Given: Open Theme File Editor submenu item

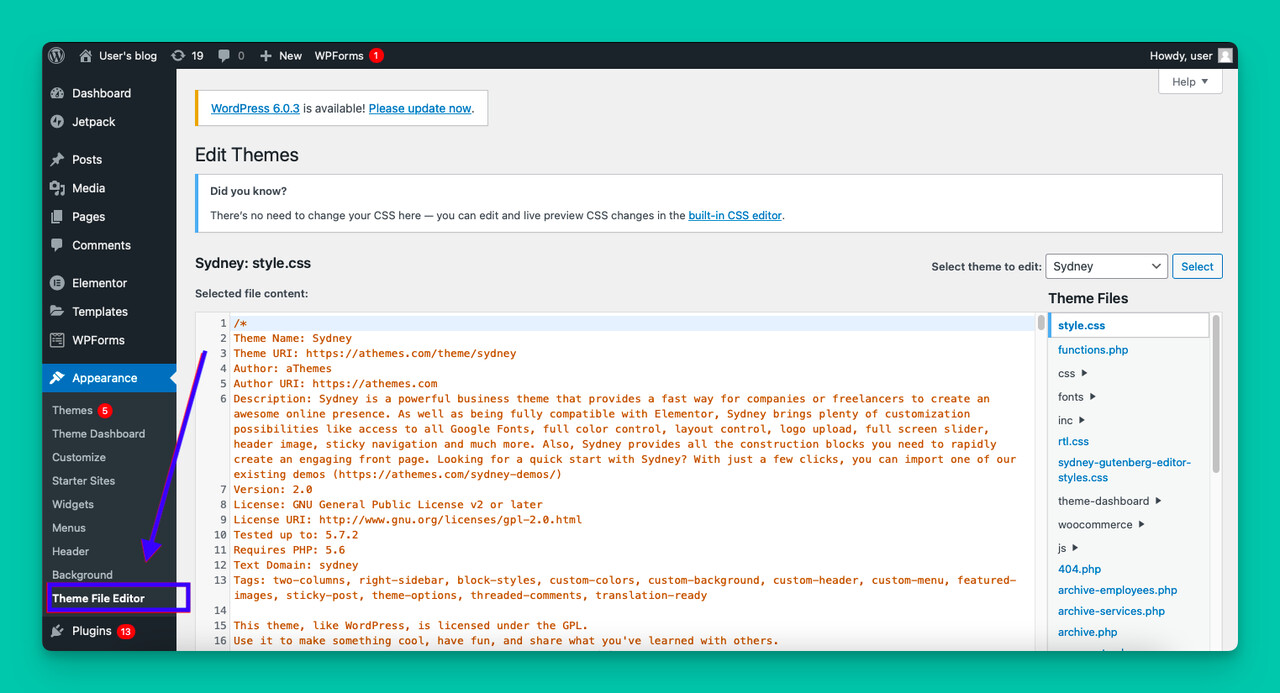Looking at the screenshot, I should point(98,598).
